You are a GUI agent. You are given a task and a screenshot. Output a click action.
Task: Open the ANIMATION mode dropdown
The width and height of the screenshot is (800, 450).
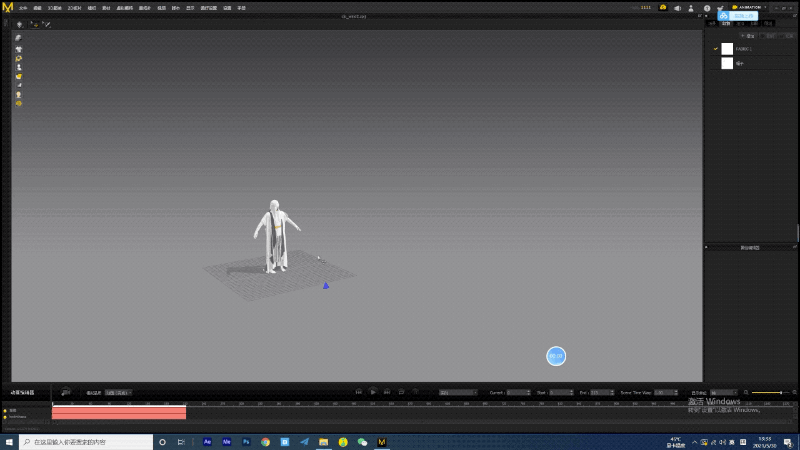pos(749,8)
